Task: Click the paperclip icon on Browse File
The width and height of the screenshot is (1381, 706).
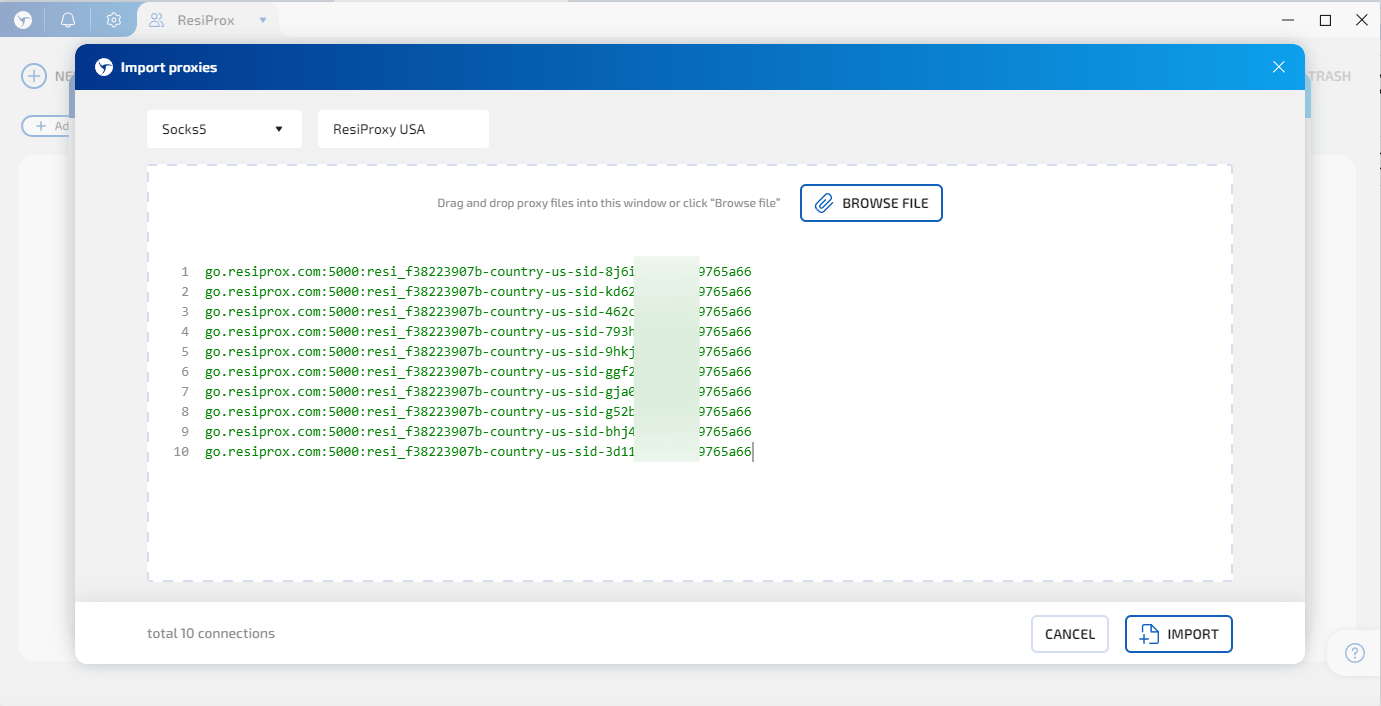Action: tap(824, 203)
